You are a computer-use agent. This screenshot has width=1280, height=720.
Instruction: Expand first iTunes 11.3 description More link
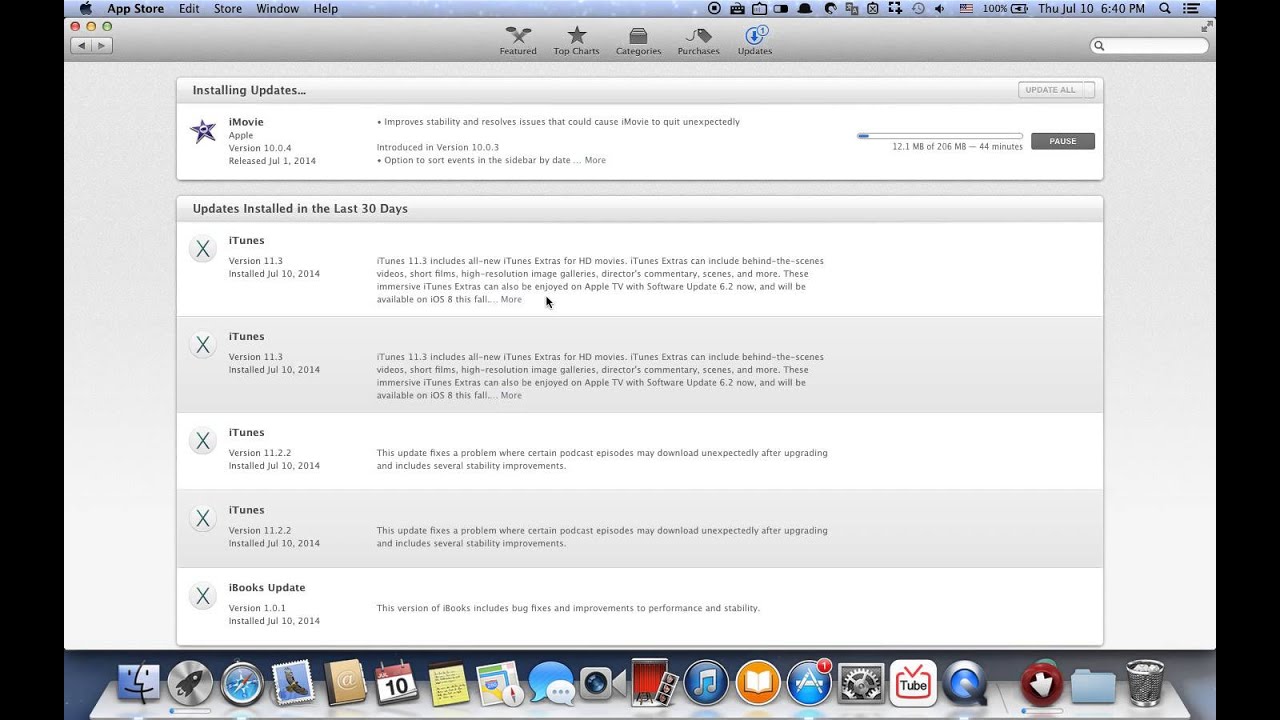coord(511,299)
